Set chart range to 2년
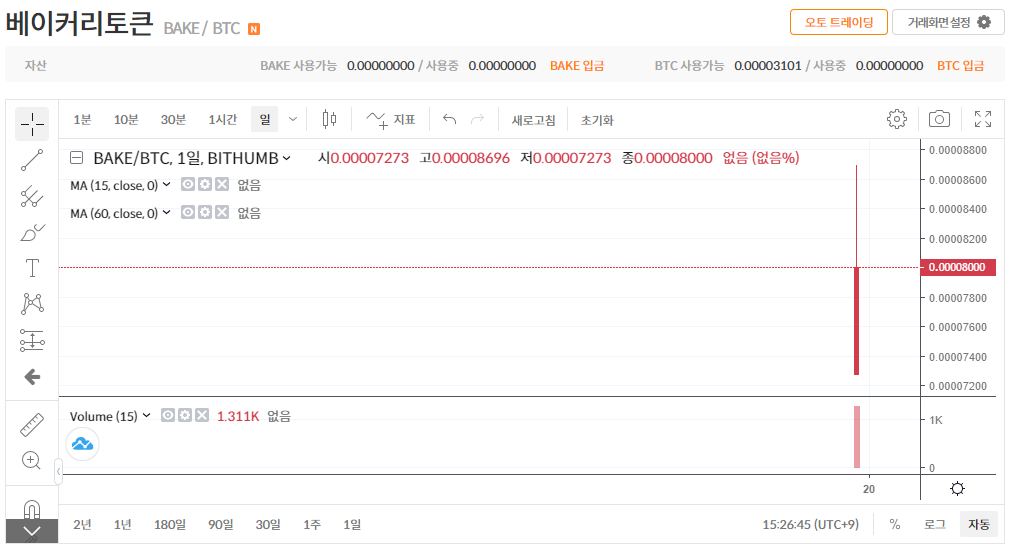 tap(82, 525)
